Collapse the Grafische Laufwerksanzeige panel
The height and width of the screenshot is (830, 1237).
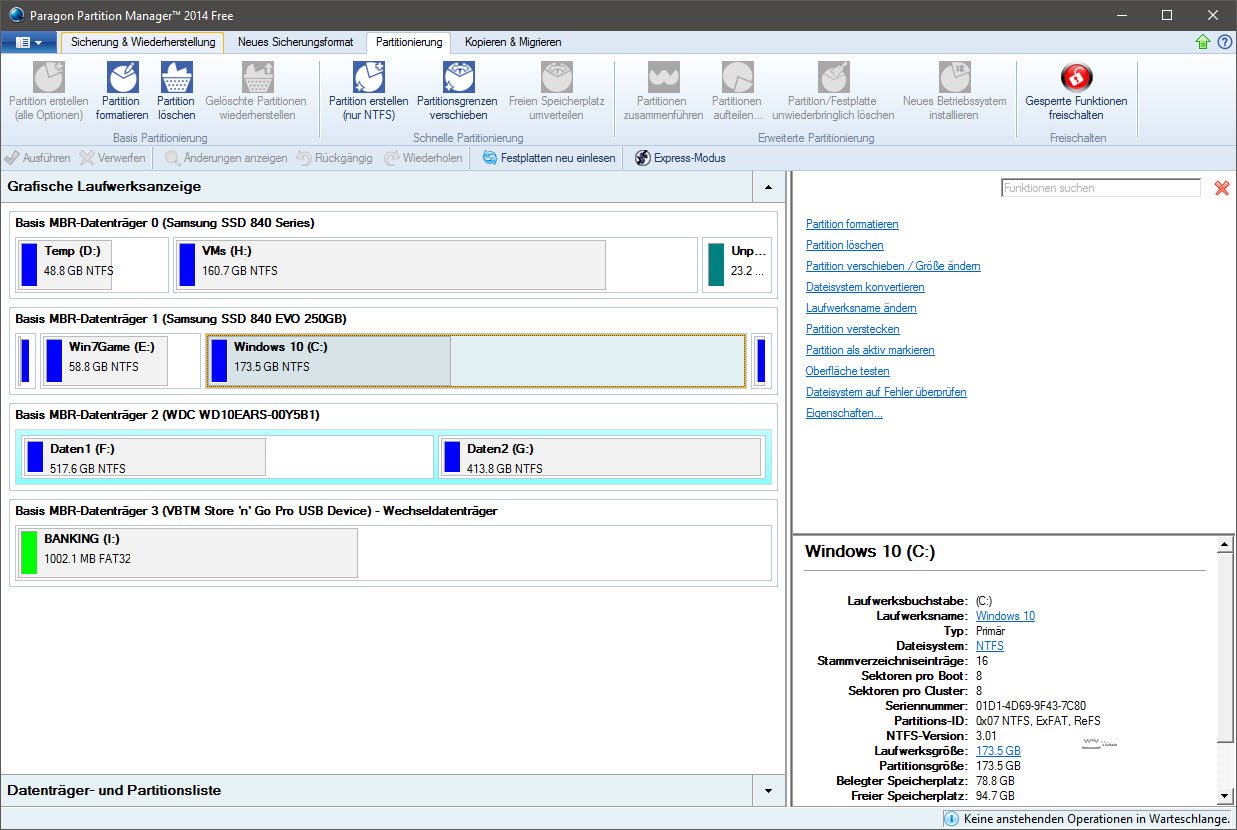(x=768, y=187)
